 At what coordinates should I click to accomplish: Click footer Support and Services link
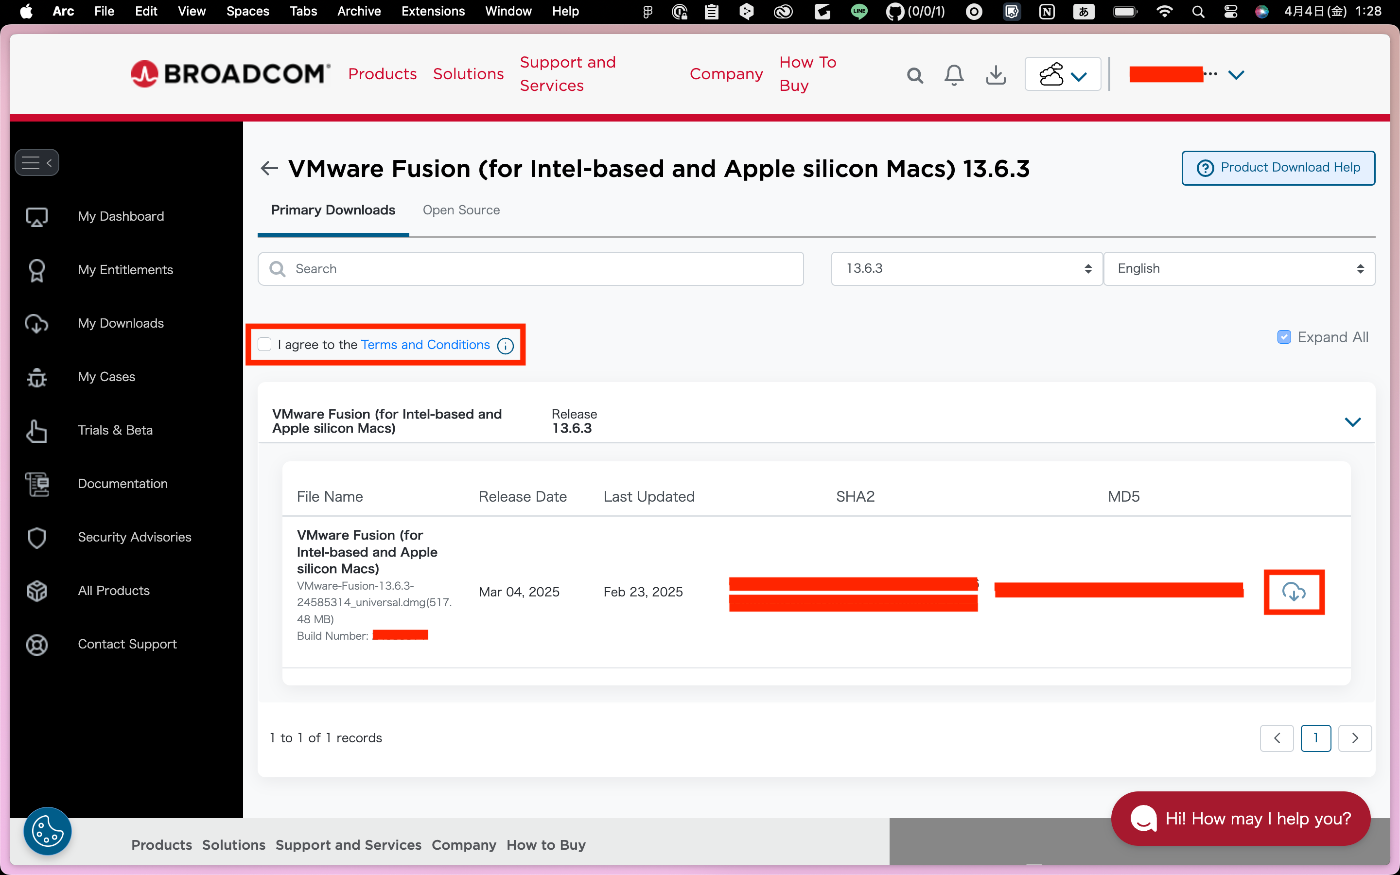click(x=348, y=845)
